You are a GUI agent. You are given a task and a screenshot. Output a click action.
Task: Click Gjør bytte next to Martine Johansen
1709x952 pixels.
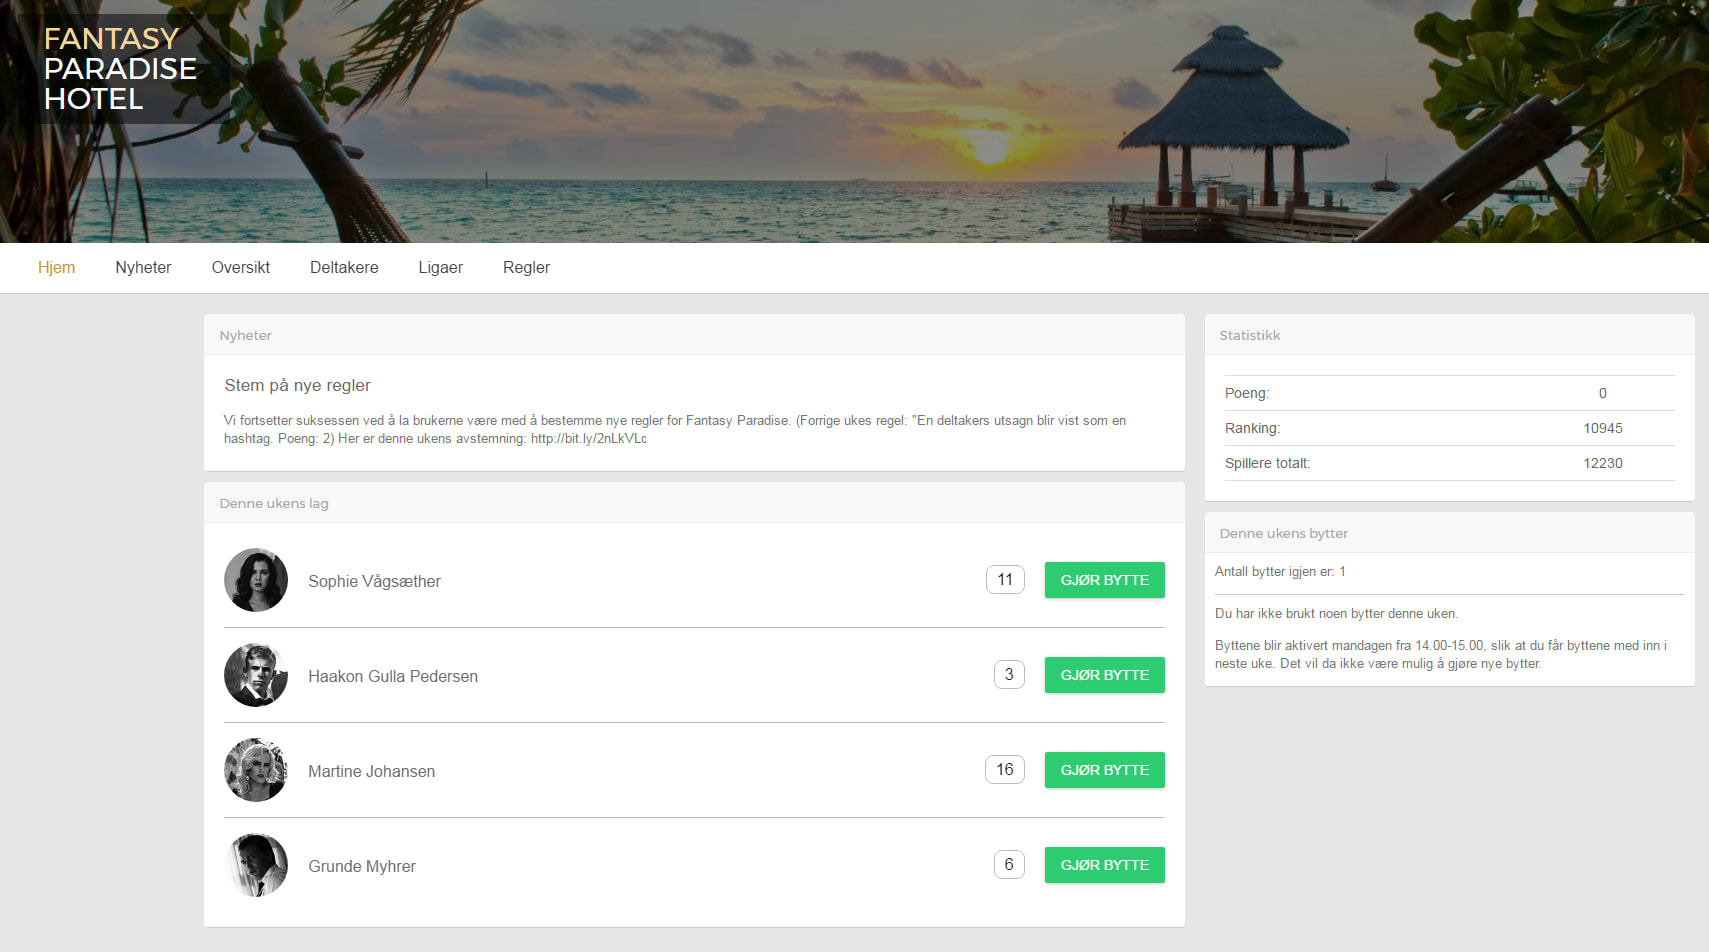pos(1104,770)
